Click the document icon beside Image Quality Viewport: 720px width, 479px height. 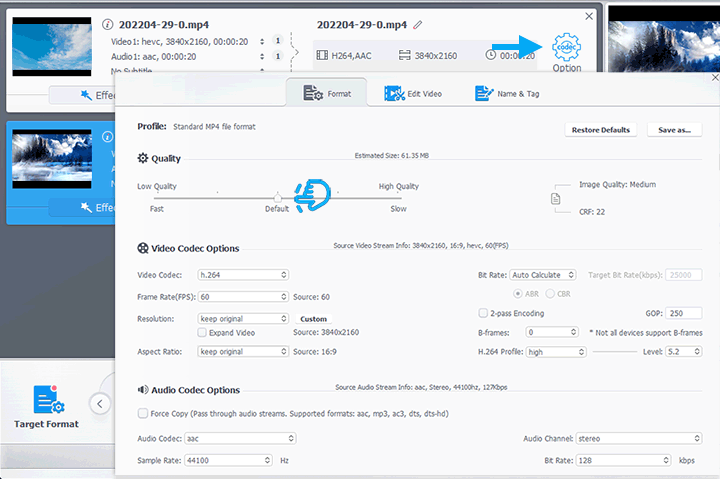coord(556,199)
